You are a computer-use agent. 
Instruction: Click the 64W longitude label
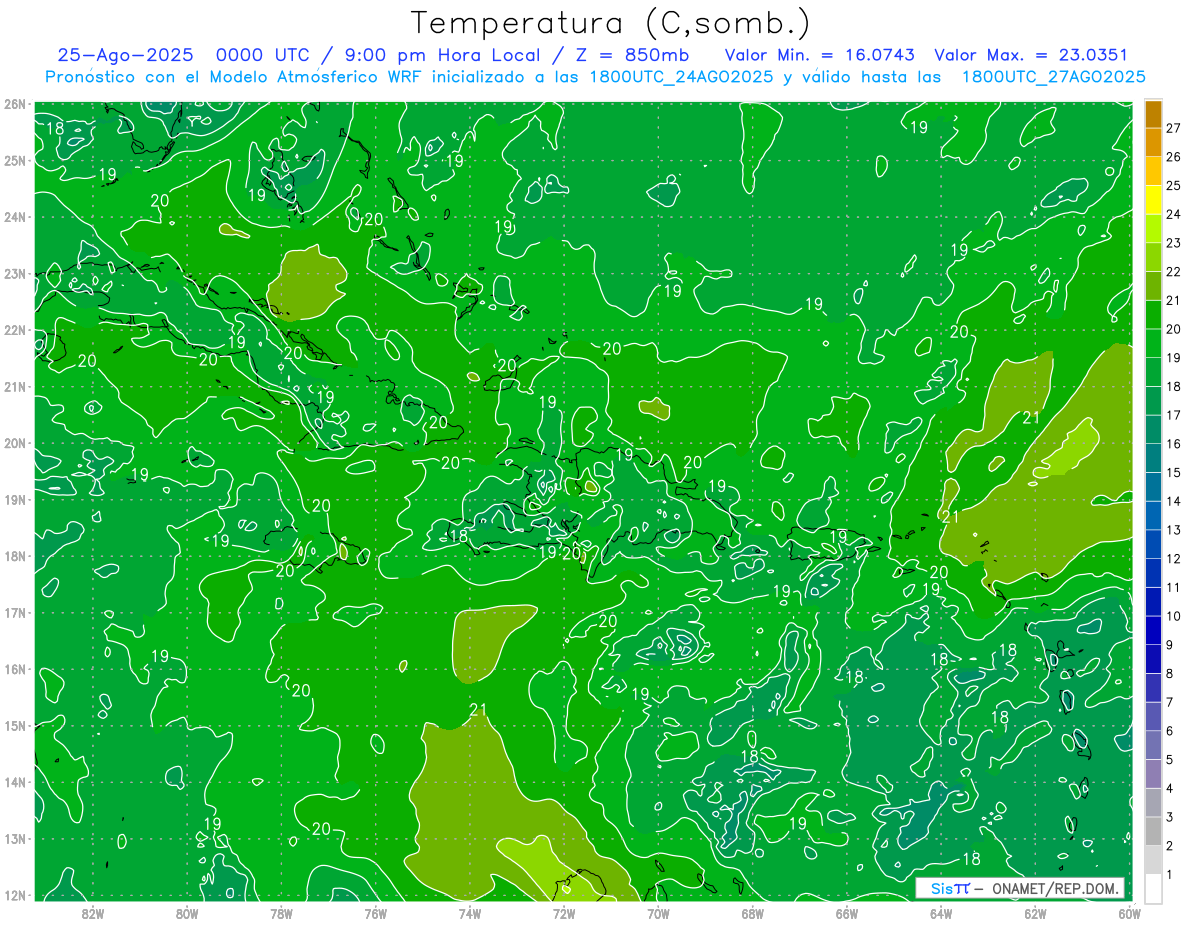(x=941, y=913)
